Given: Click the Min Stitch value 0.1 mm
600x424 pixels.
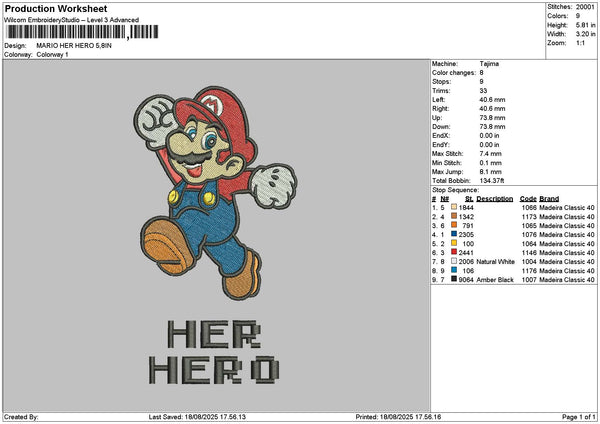Looking at the screenshot, I should click(x=491, y=163).
